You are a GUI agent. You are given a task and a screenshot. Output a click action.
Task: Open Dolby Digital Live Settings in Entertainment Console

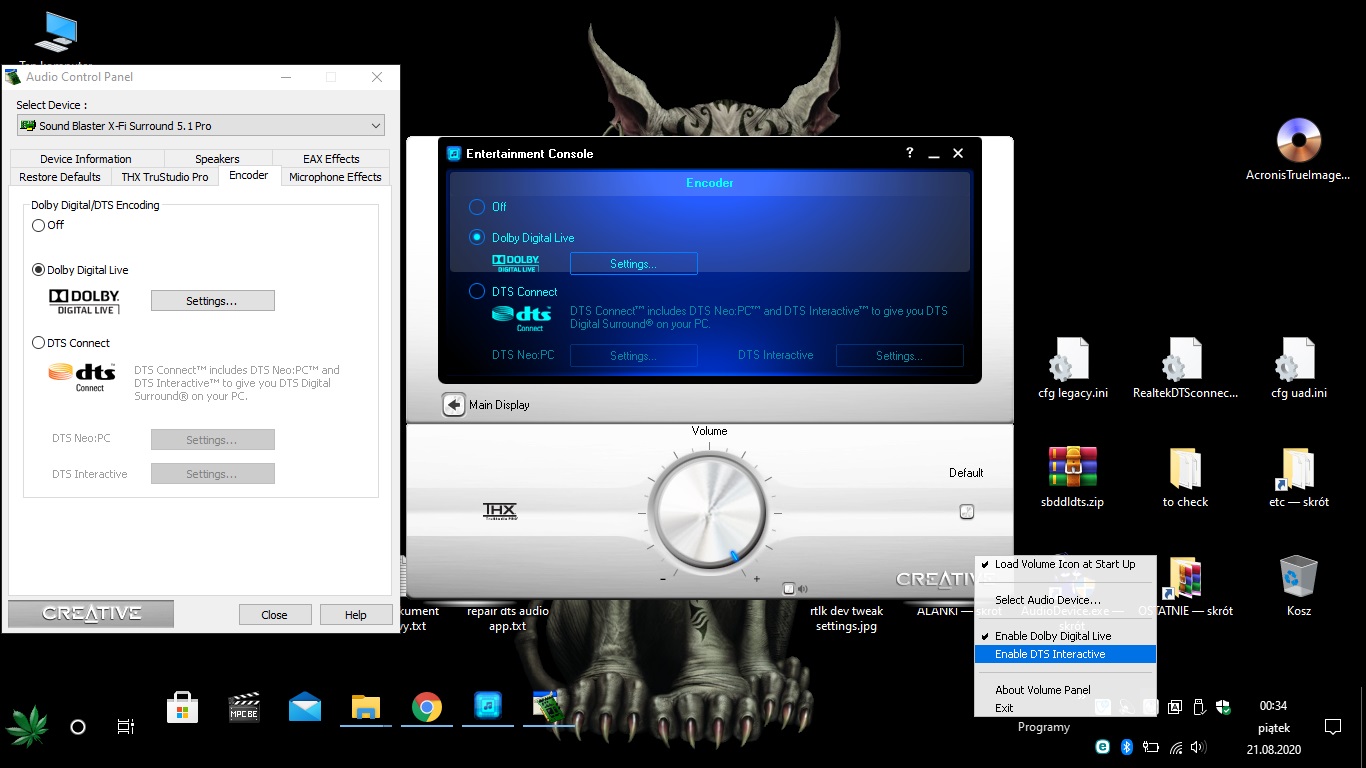click(x=633, y=264)
